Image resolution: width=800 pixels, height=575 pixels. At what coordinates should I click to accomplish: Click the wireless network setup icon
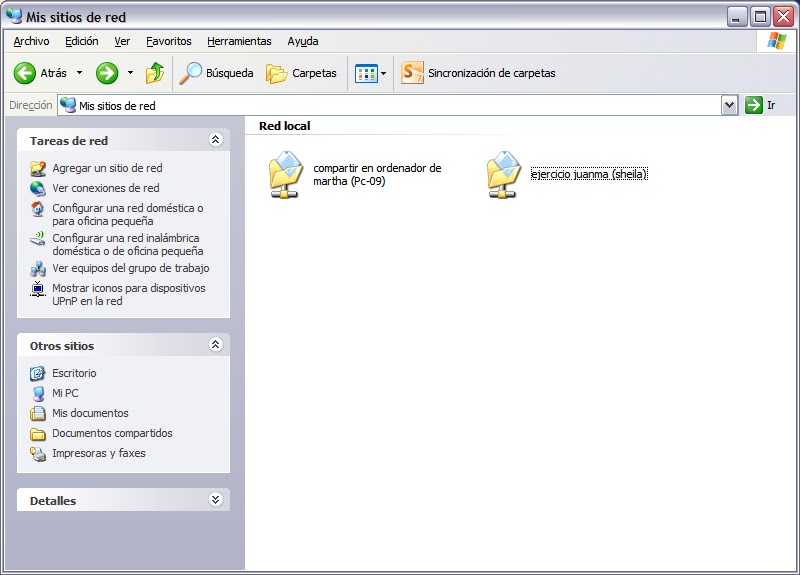pos(38,238)
